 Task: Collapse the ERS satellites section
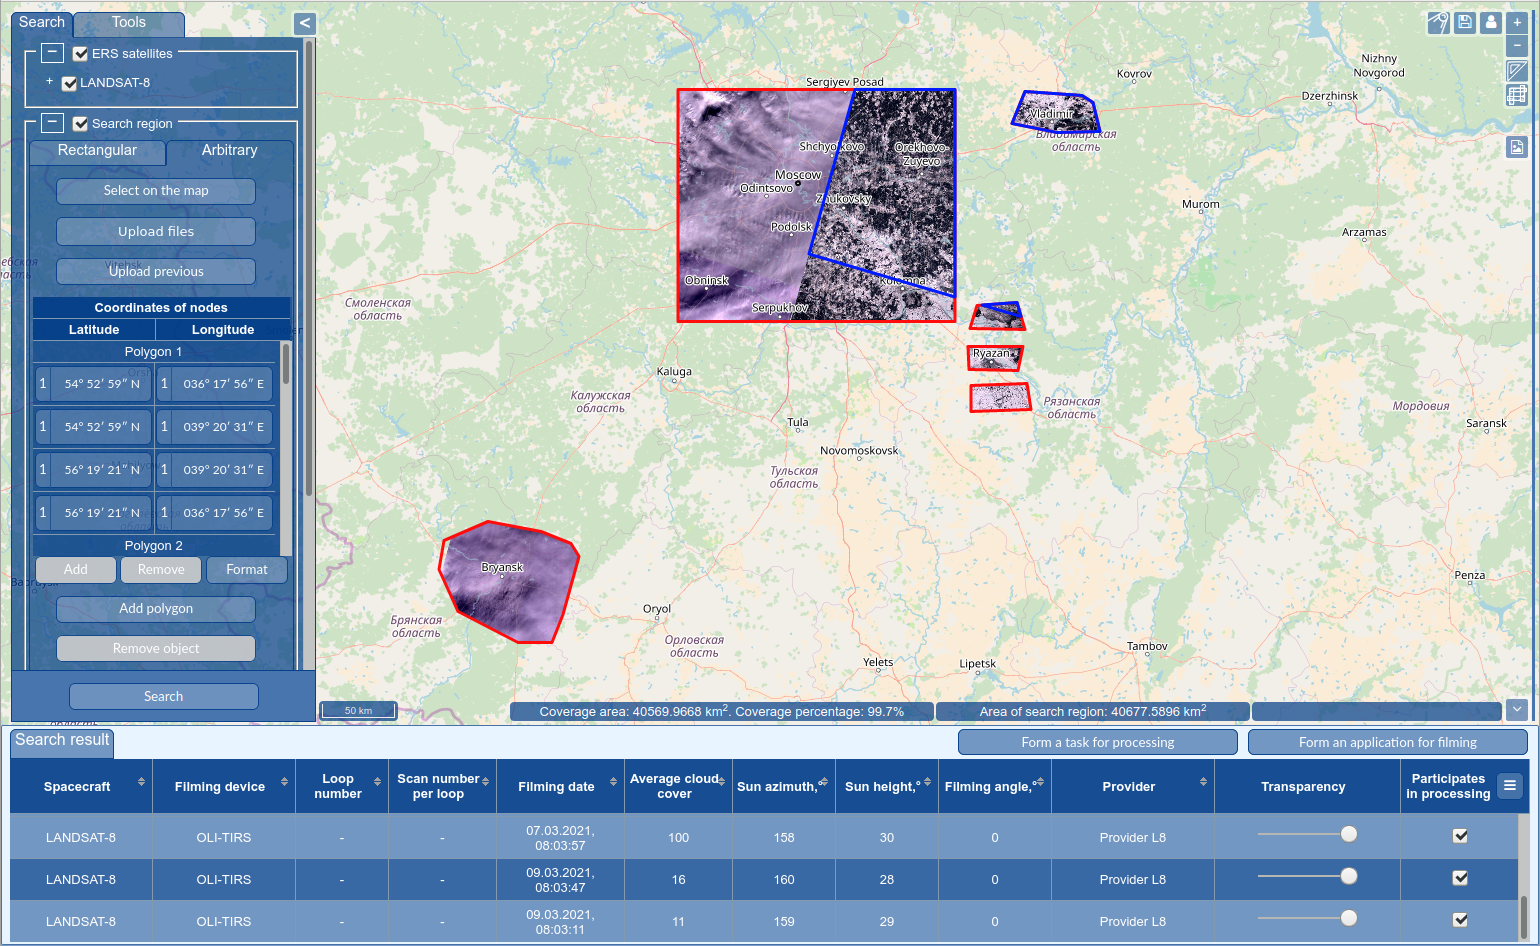53,53
